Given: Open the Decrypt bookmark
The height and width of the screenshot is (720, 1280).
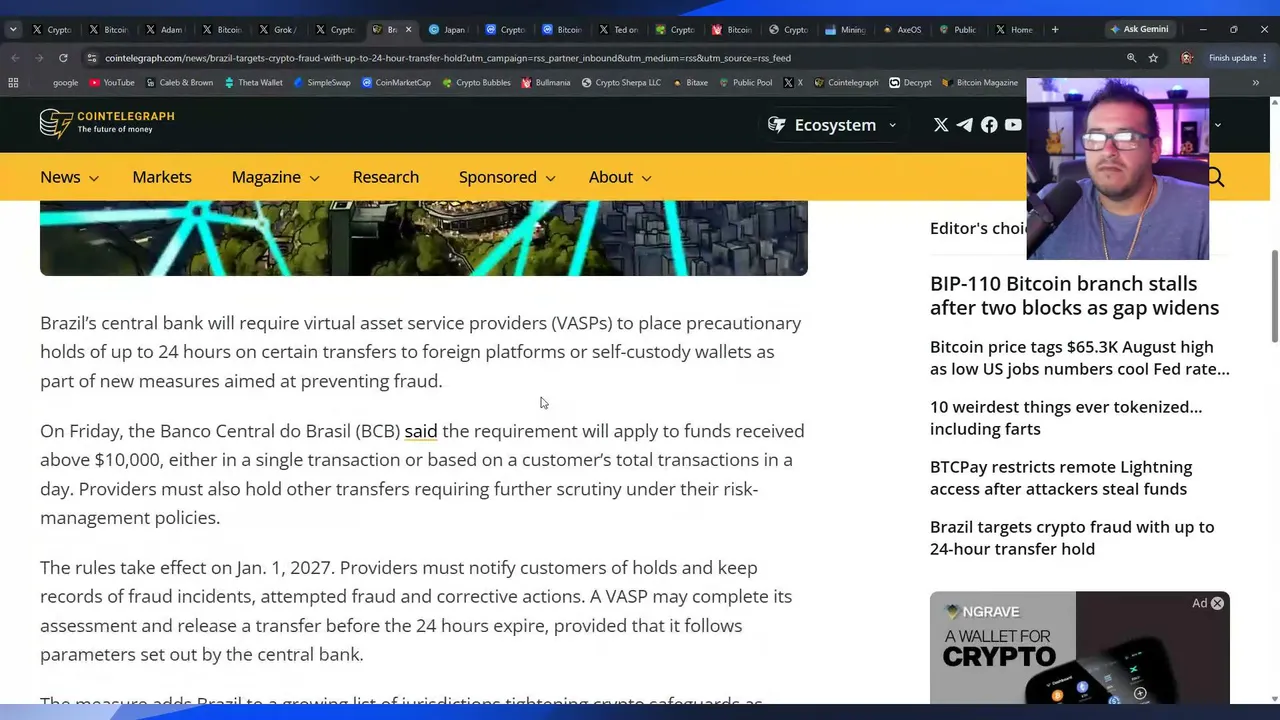Looking at the screenshot, I should pos(910,83).
